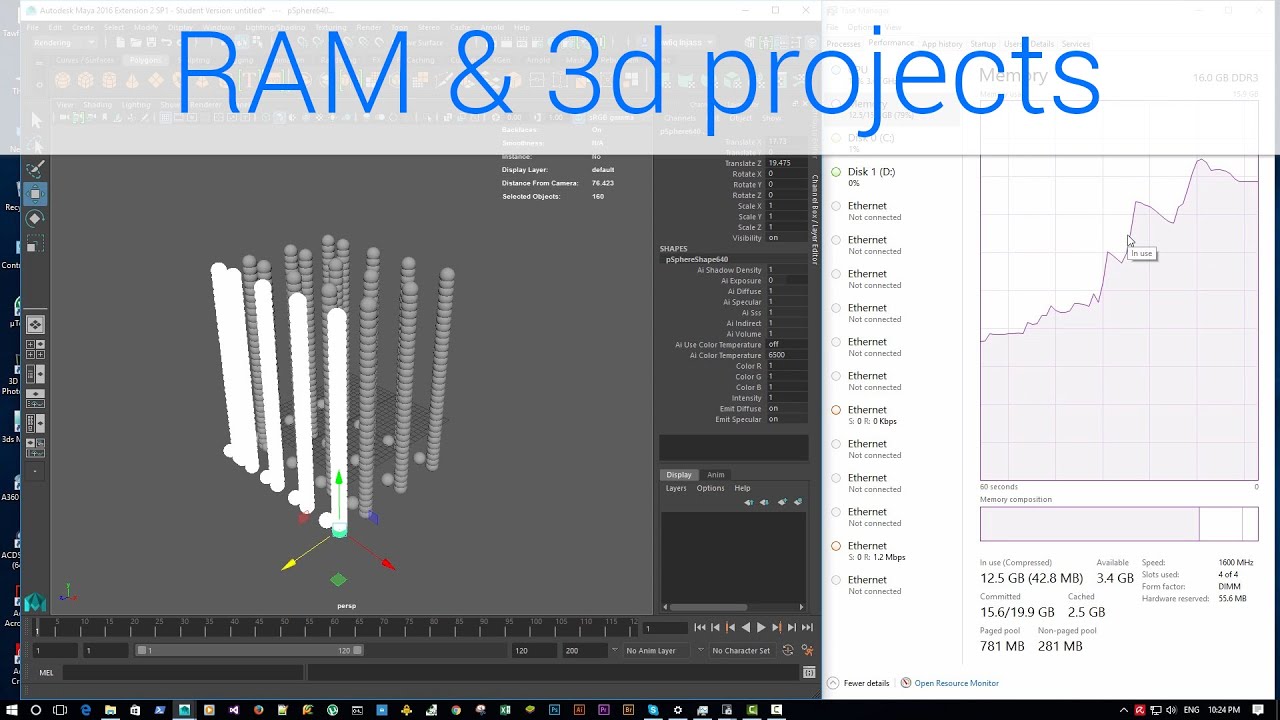This screenshot has height=720, width=1280.
Task: Switch to four-view panel layout
Action: [x=34, y=349]
